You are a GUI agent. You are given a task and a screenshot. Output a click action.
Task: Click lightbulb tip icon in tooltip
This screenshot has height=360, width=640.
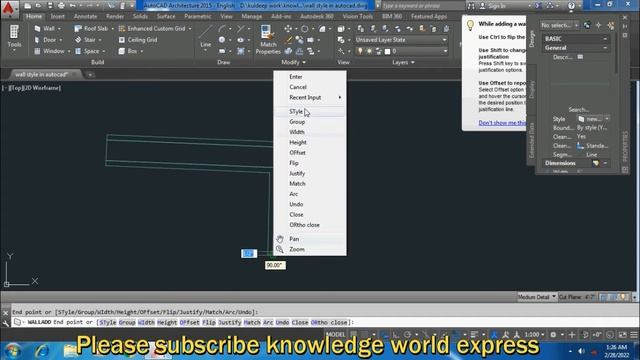[470, 25]
